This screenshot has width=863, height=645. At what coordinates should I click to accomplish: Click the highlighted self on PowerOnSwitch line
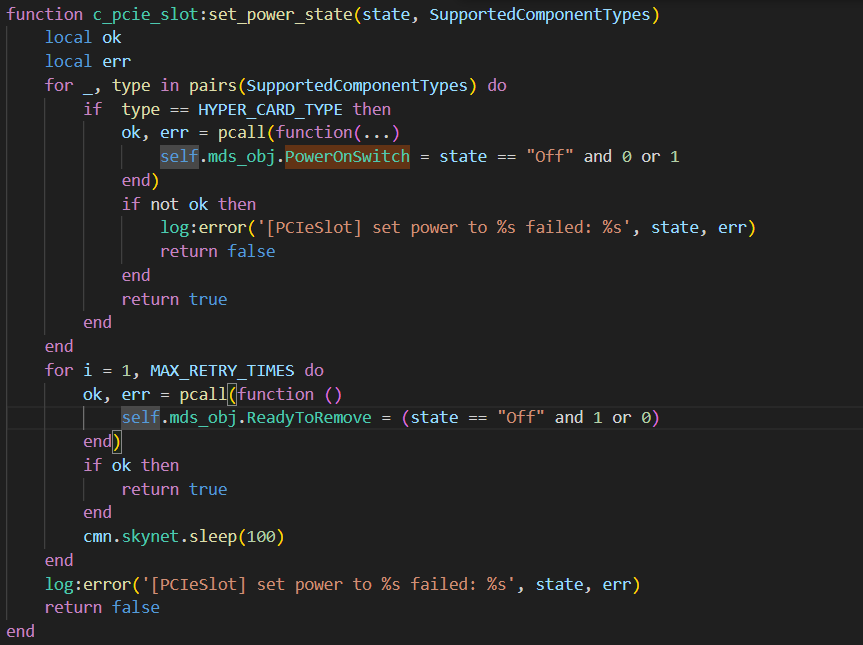[178, 156]
